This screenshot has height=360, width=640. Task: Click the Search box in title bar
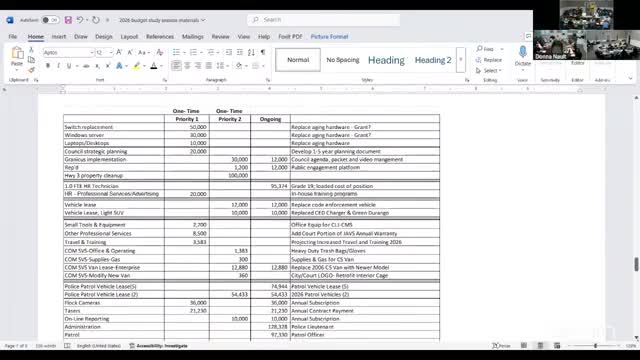tap(324, 20)
